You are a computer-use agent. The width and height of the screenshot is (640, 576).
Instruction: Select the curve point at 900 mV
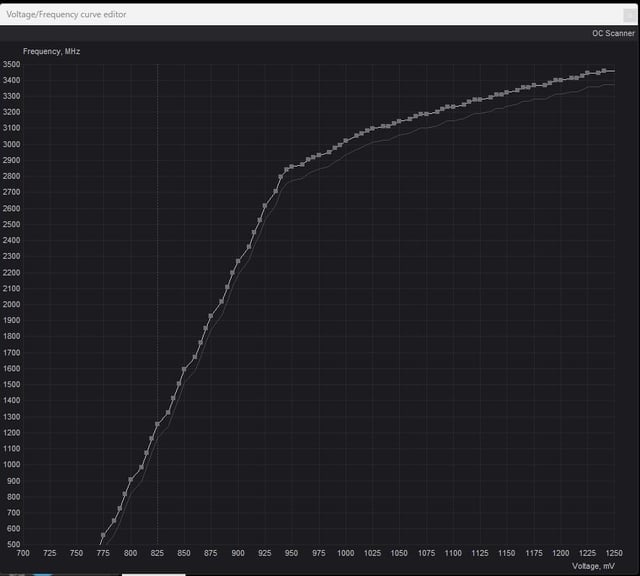238,261
